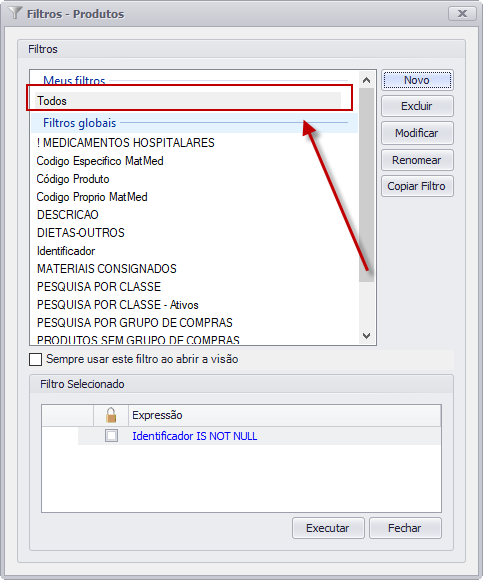The image size is (483, 580).
Task: Click the 'Identificador IS NOT NULL' expression
Action: (x=195, y=436)
